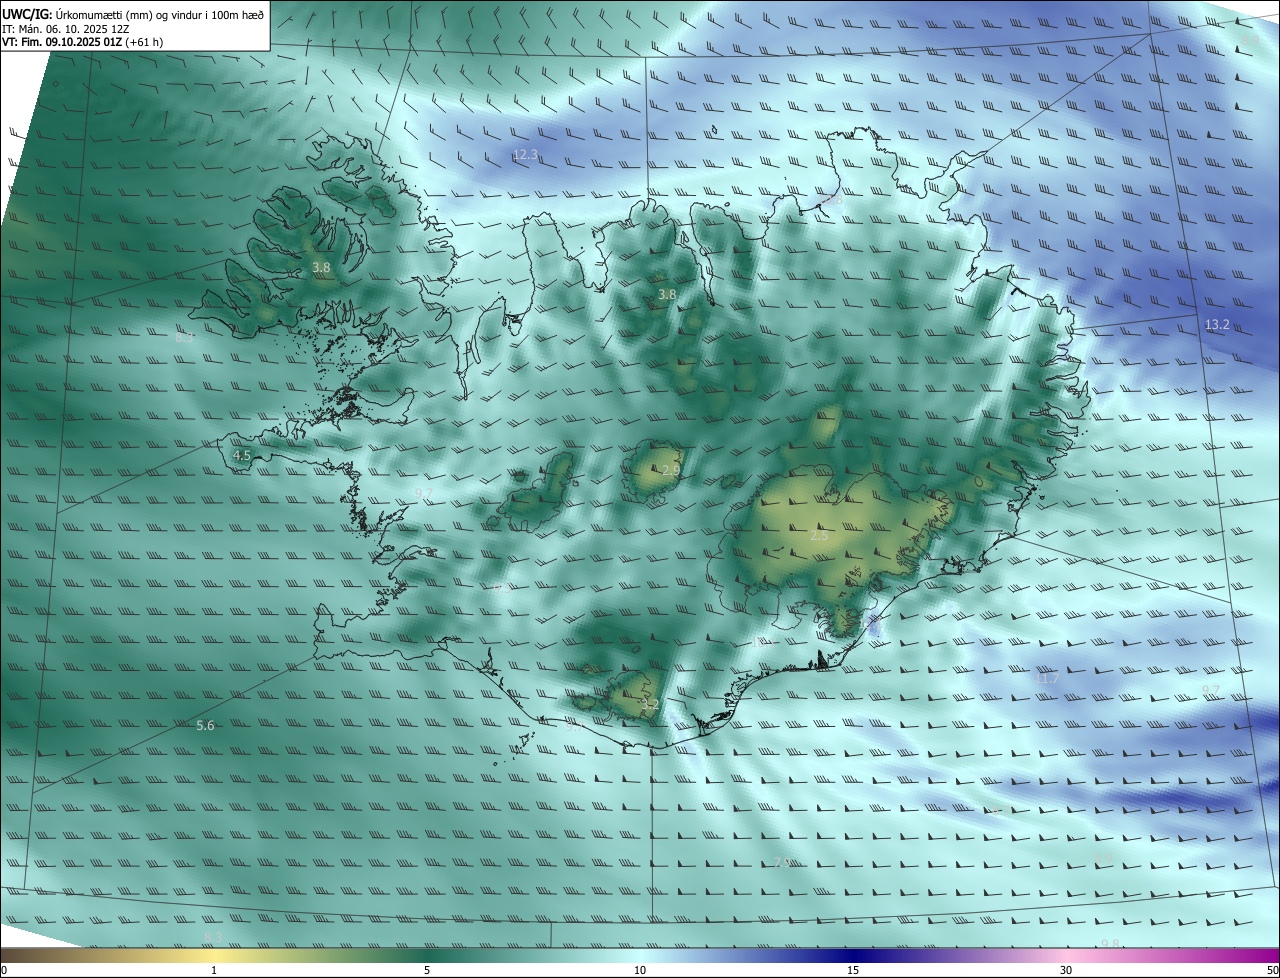
Task: Click the 9.8 value above the colour scale
Action: 1110,943
